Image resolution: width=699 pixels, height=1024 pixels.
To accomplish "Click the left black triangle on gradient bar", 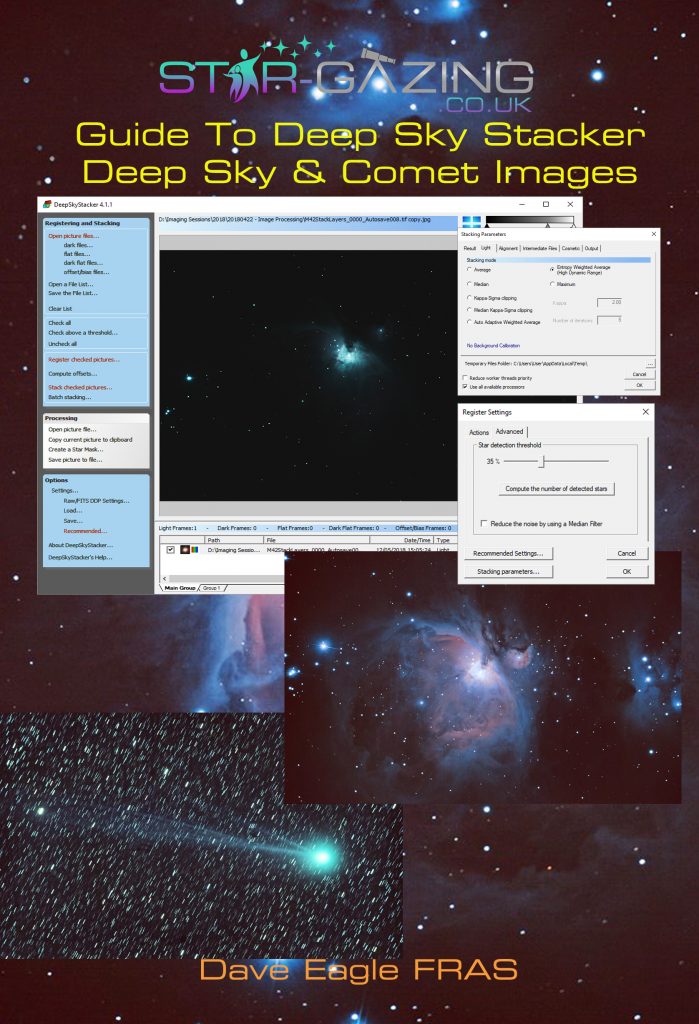I will coord(487,226).
